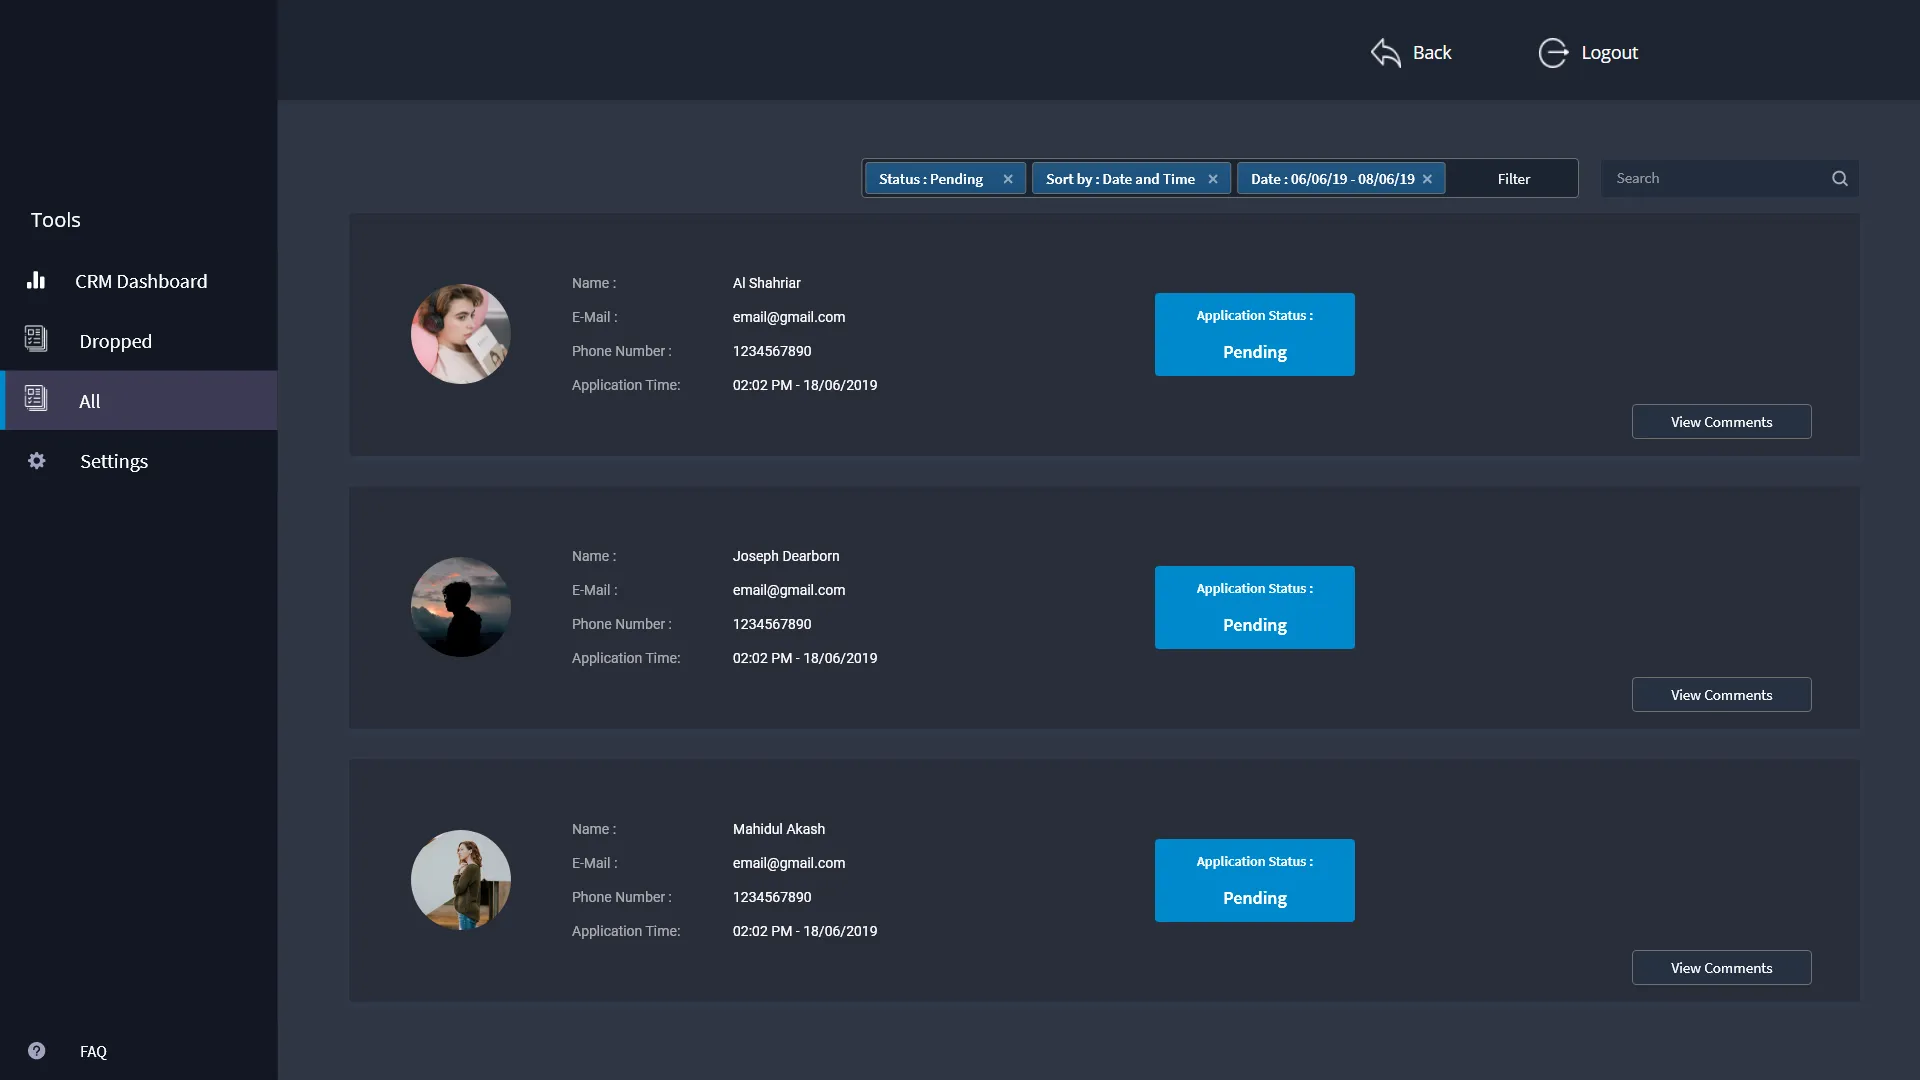Screen dimensions: 1920x1080
Task: Open Joseph Dearborn's Application Status box
Action: (x=1254, y=608)
